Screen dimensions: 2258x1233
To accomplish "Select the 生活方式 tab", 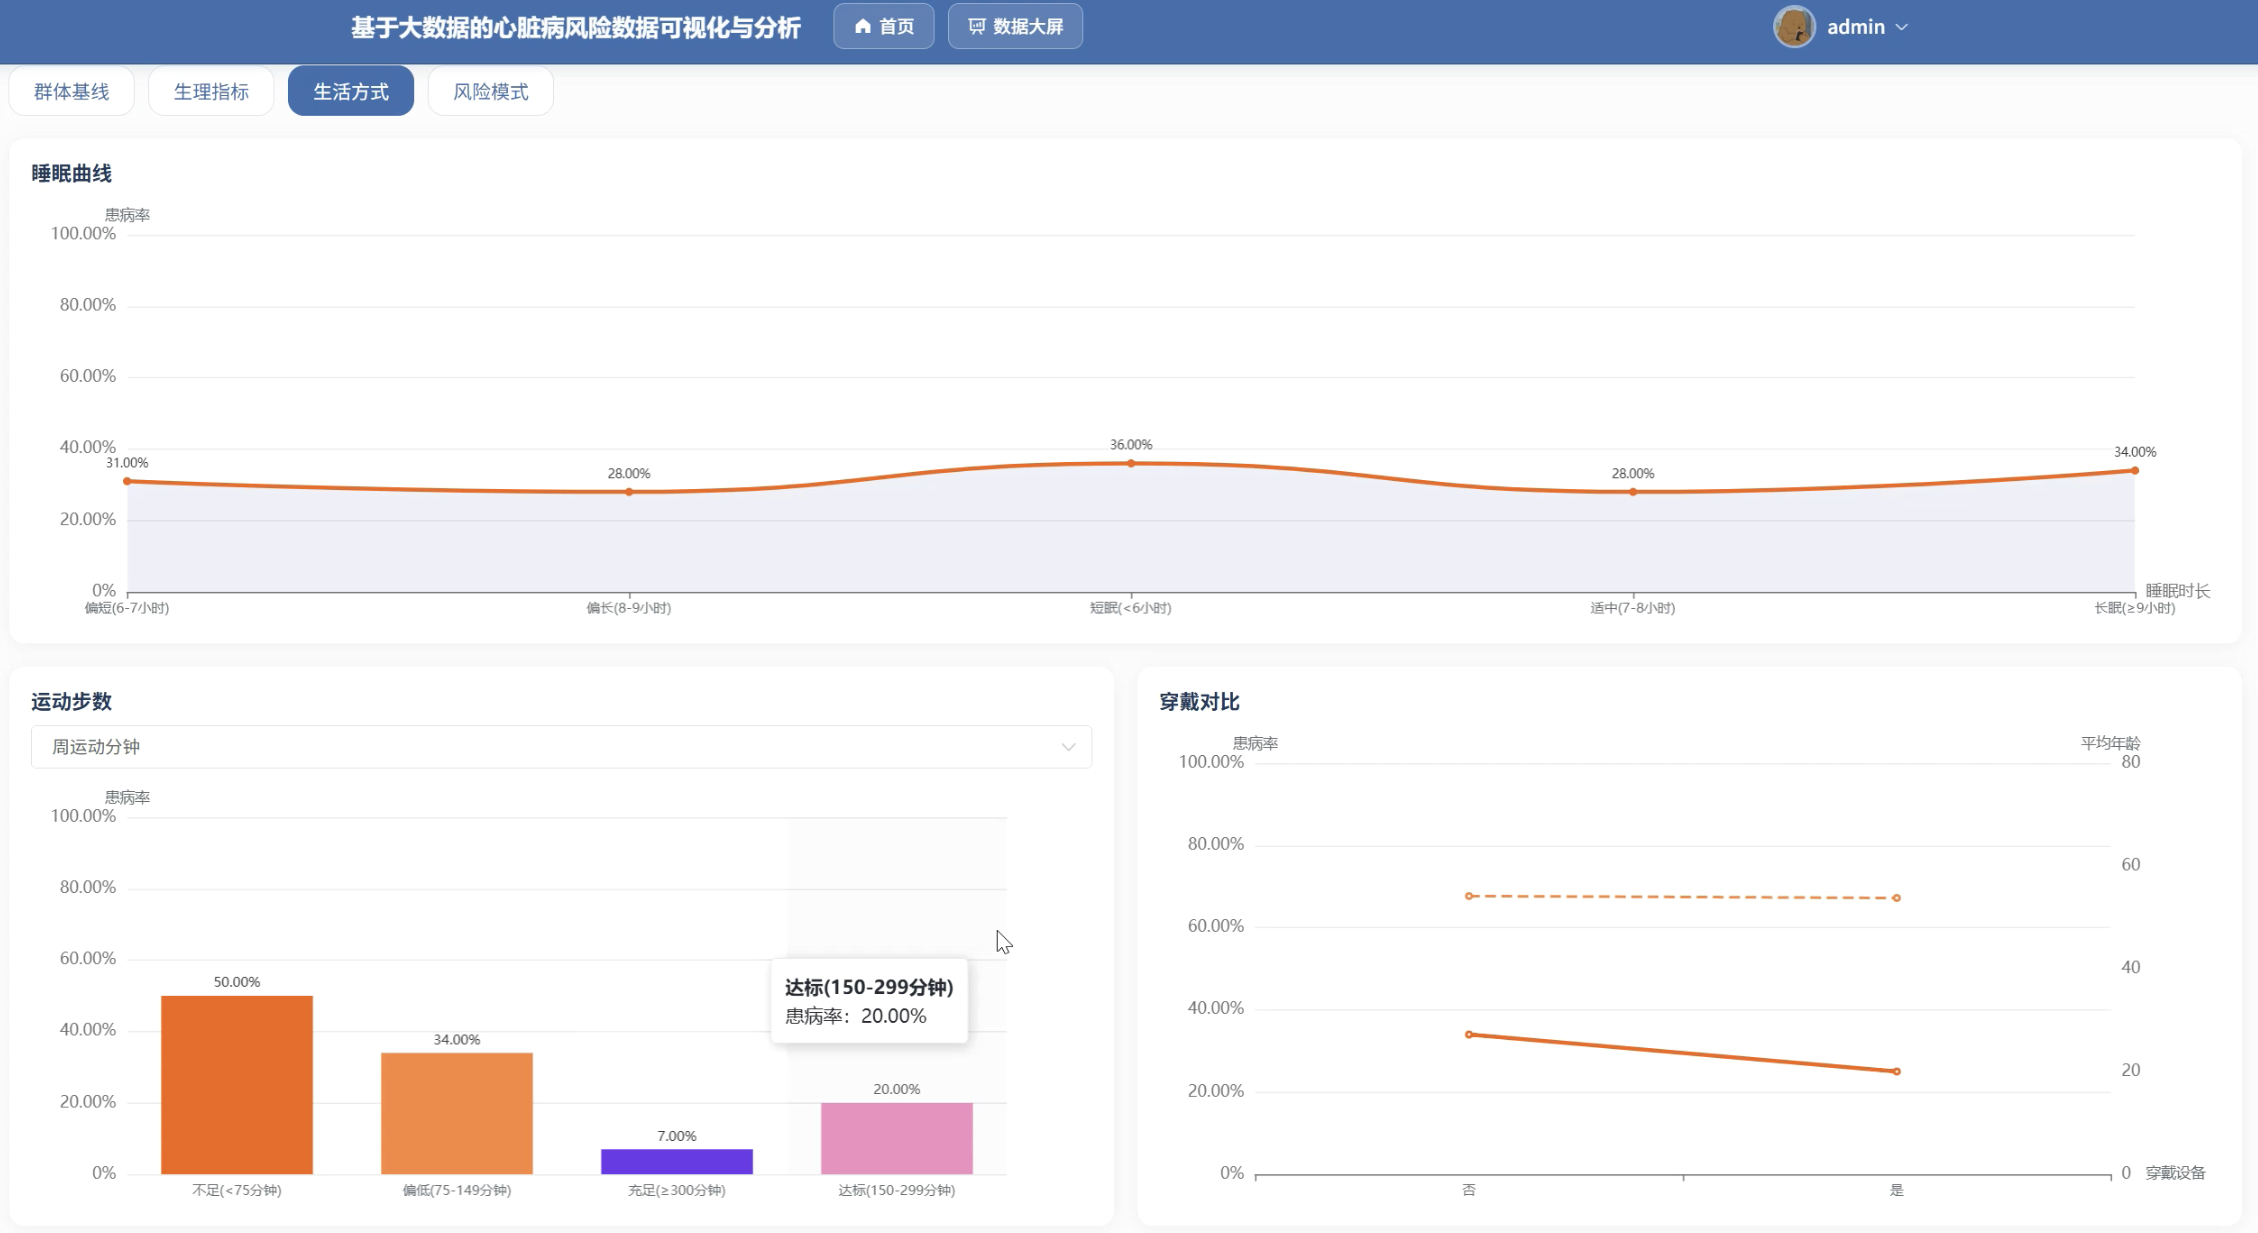I will tap(351, 91).
